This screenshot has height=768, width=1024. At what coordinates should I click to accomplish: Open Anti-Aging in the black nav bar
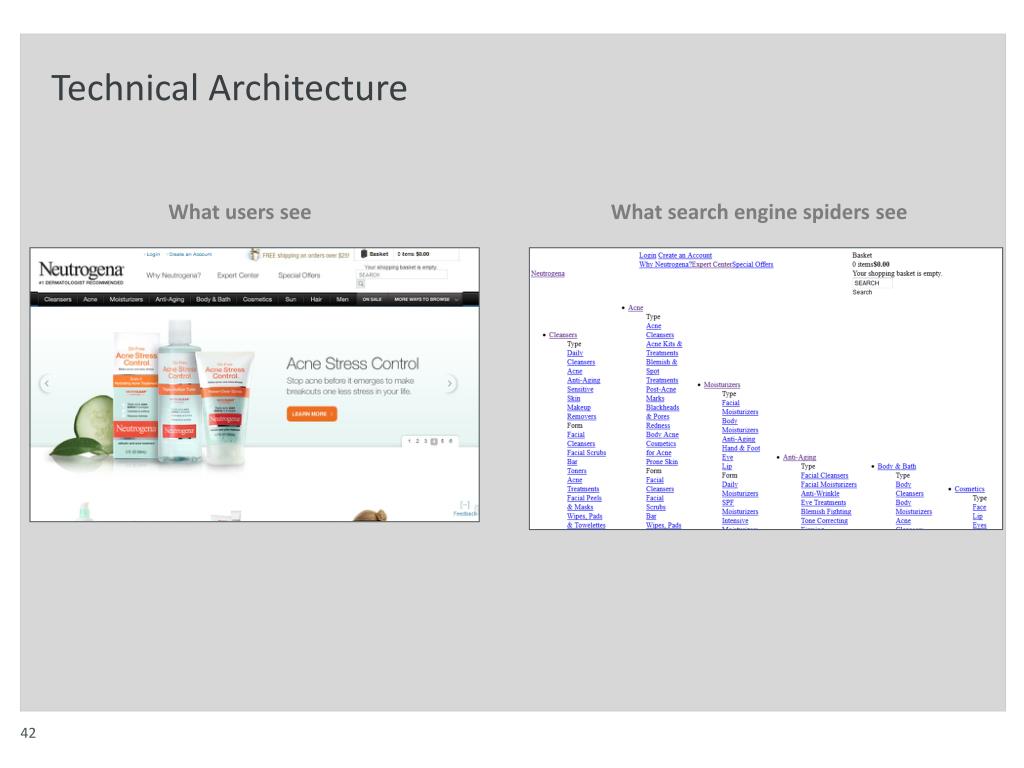click(170, 299)
